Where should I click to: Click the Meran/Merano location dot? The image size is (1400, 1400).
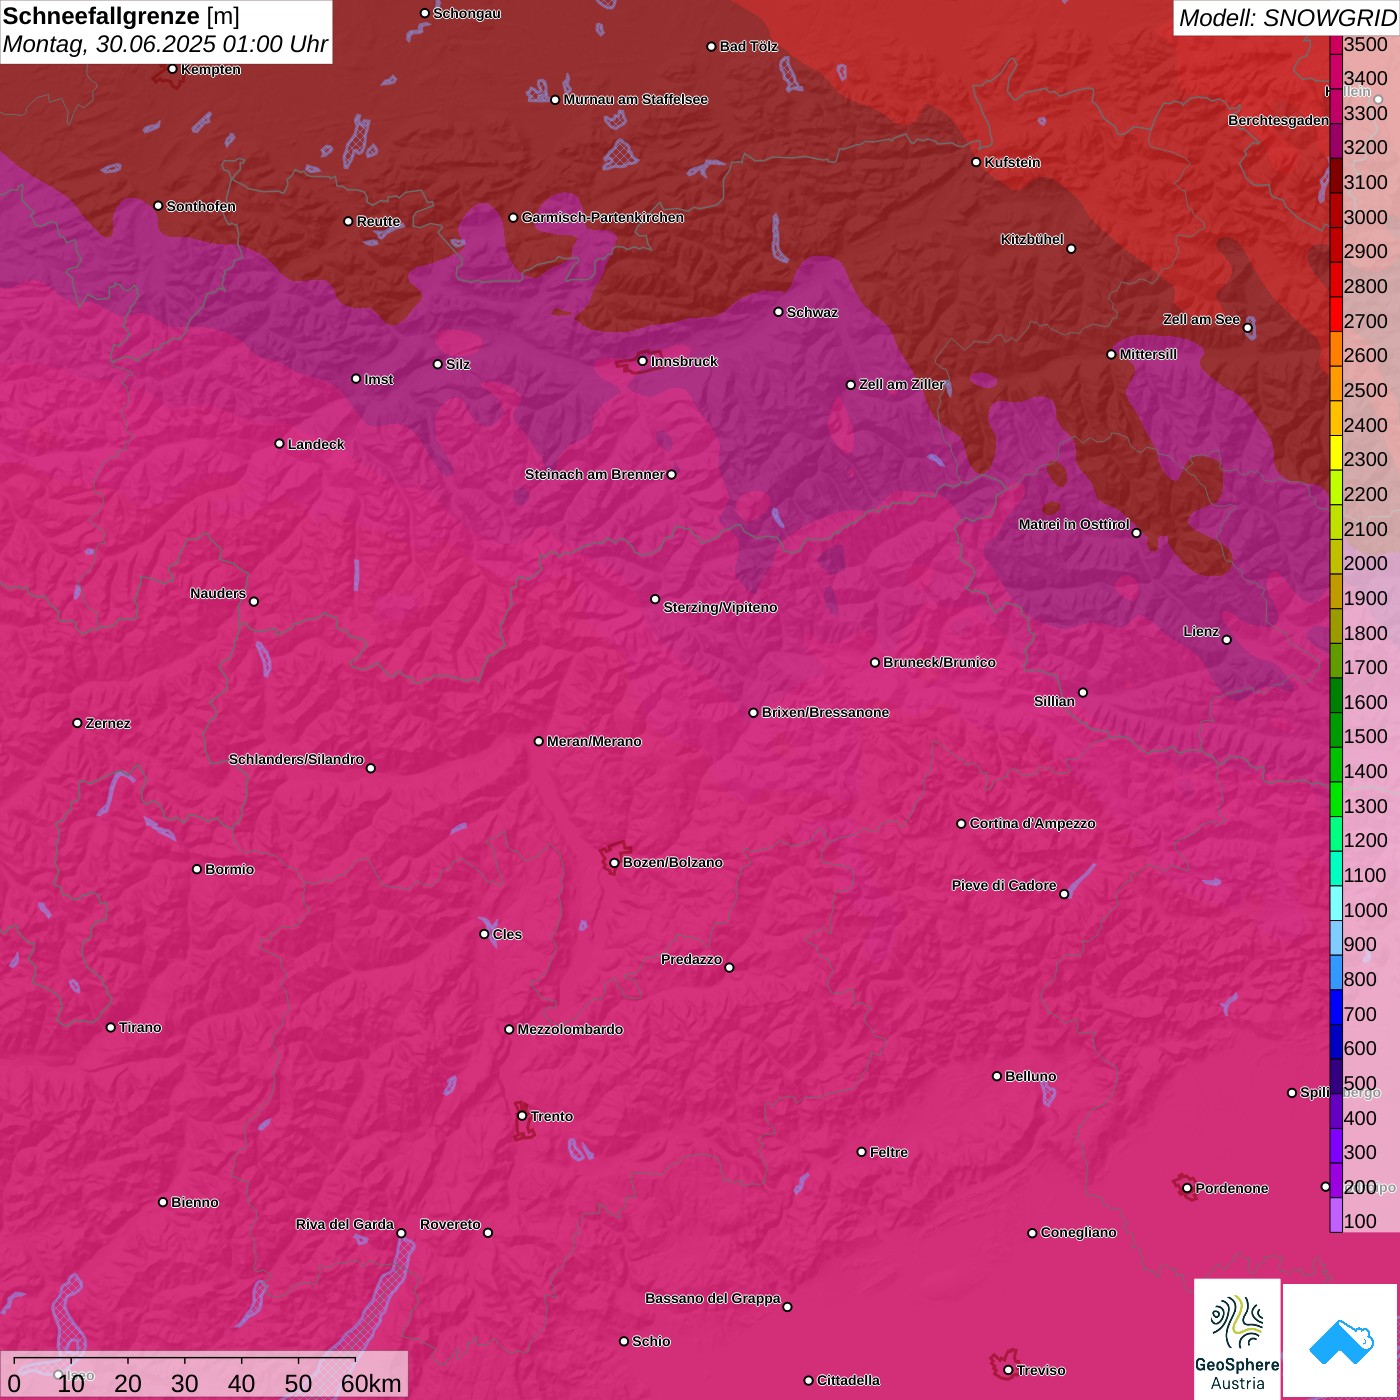[x=539, y=741]
